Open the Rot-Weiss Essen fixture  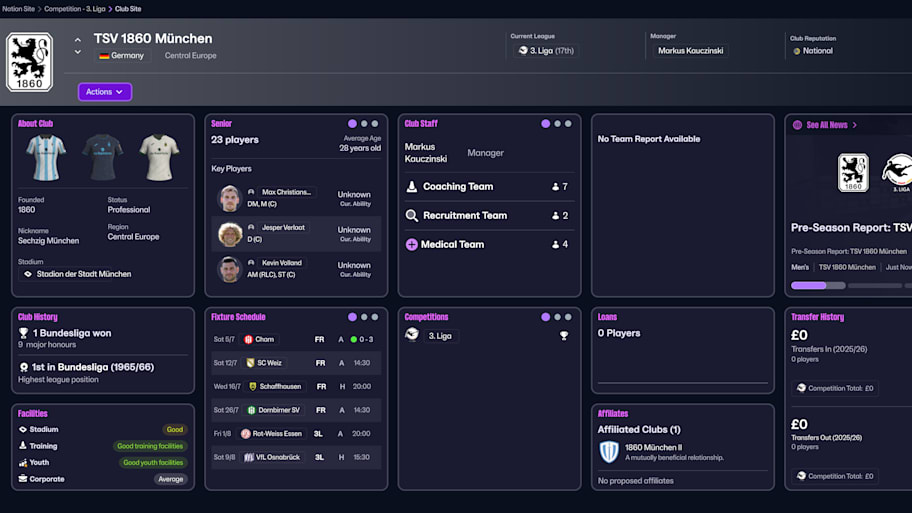(296, 433)
